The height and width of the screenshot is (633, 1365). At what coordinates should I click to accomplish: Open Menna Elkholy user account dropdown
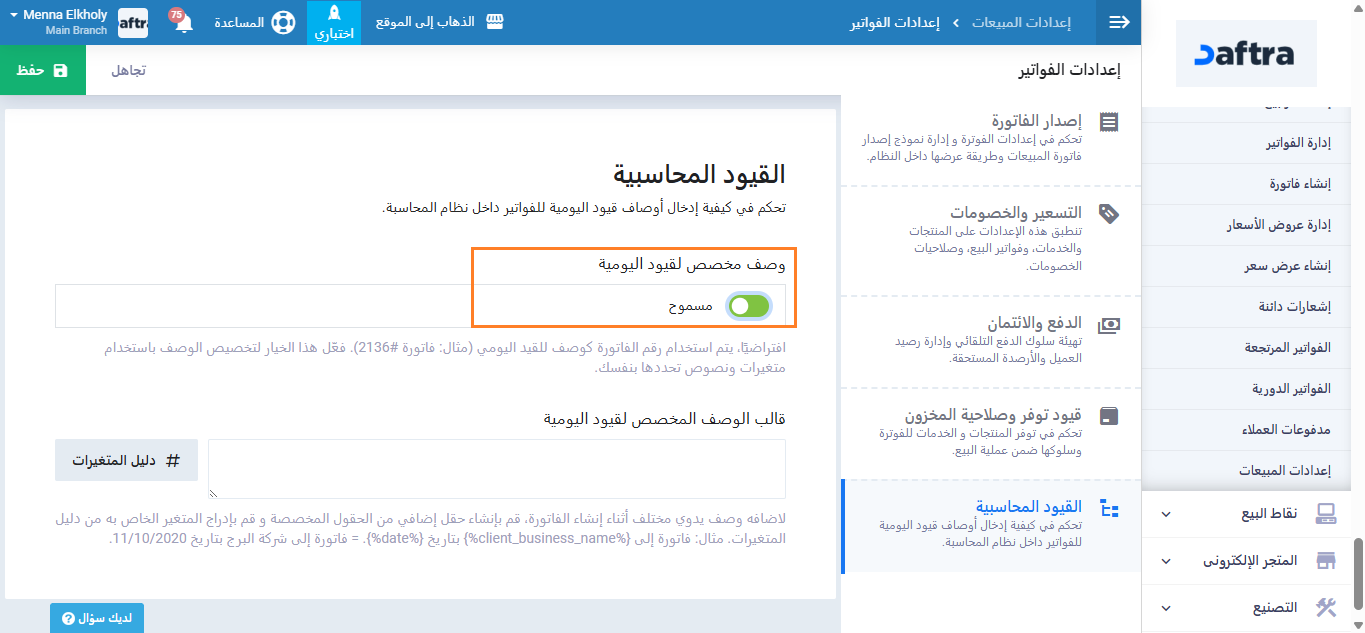click(60, 22)
